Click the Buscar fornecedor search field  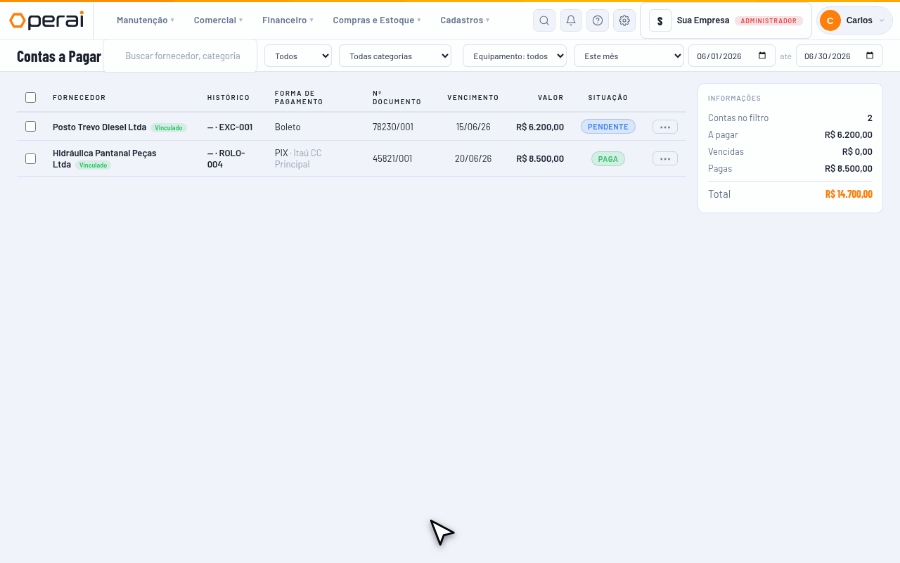180,56
